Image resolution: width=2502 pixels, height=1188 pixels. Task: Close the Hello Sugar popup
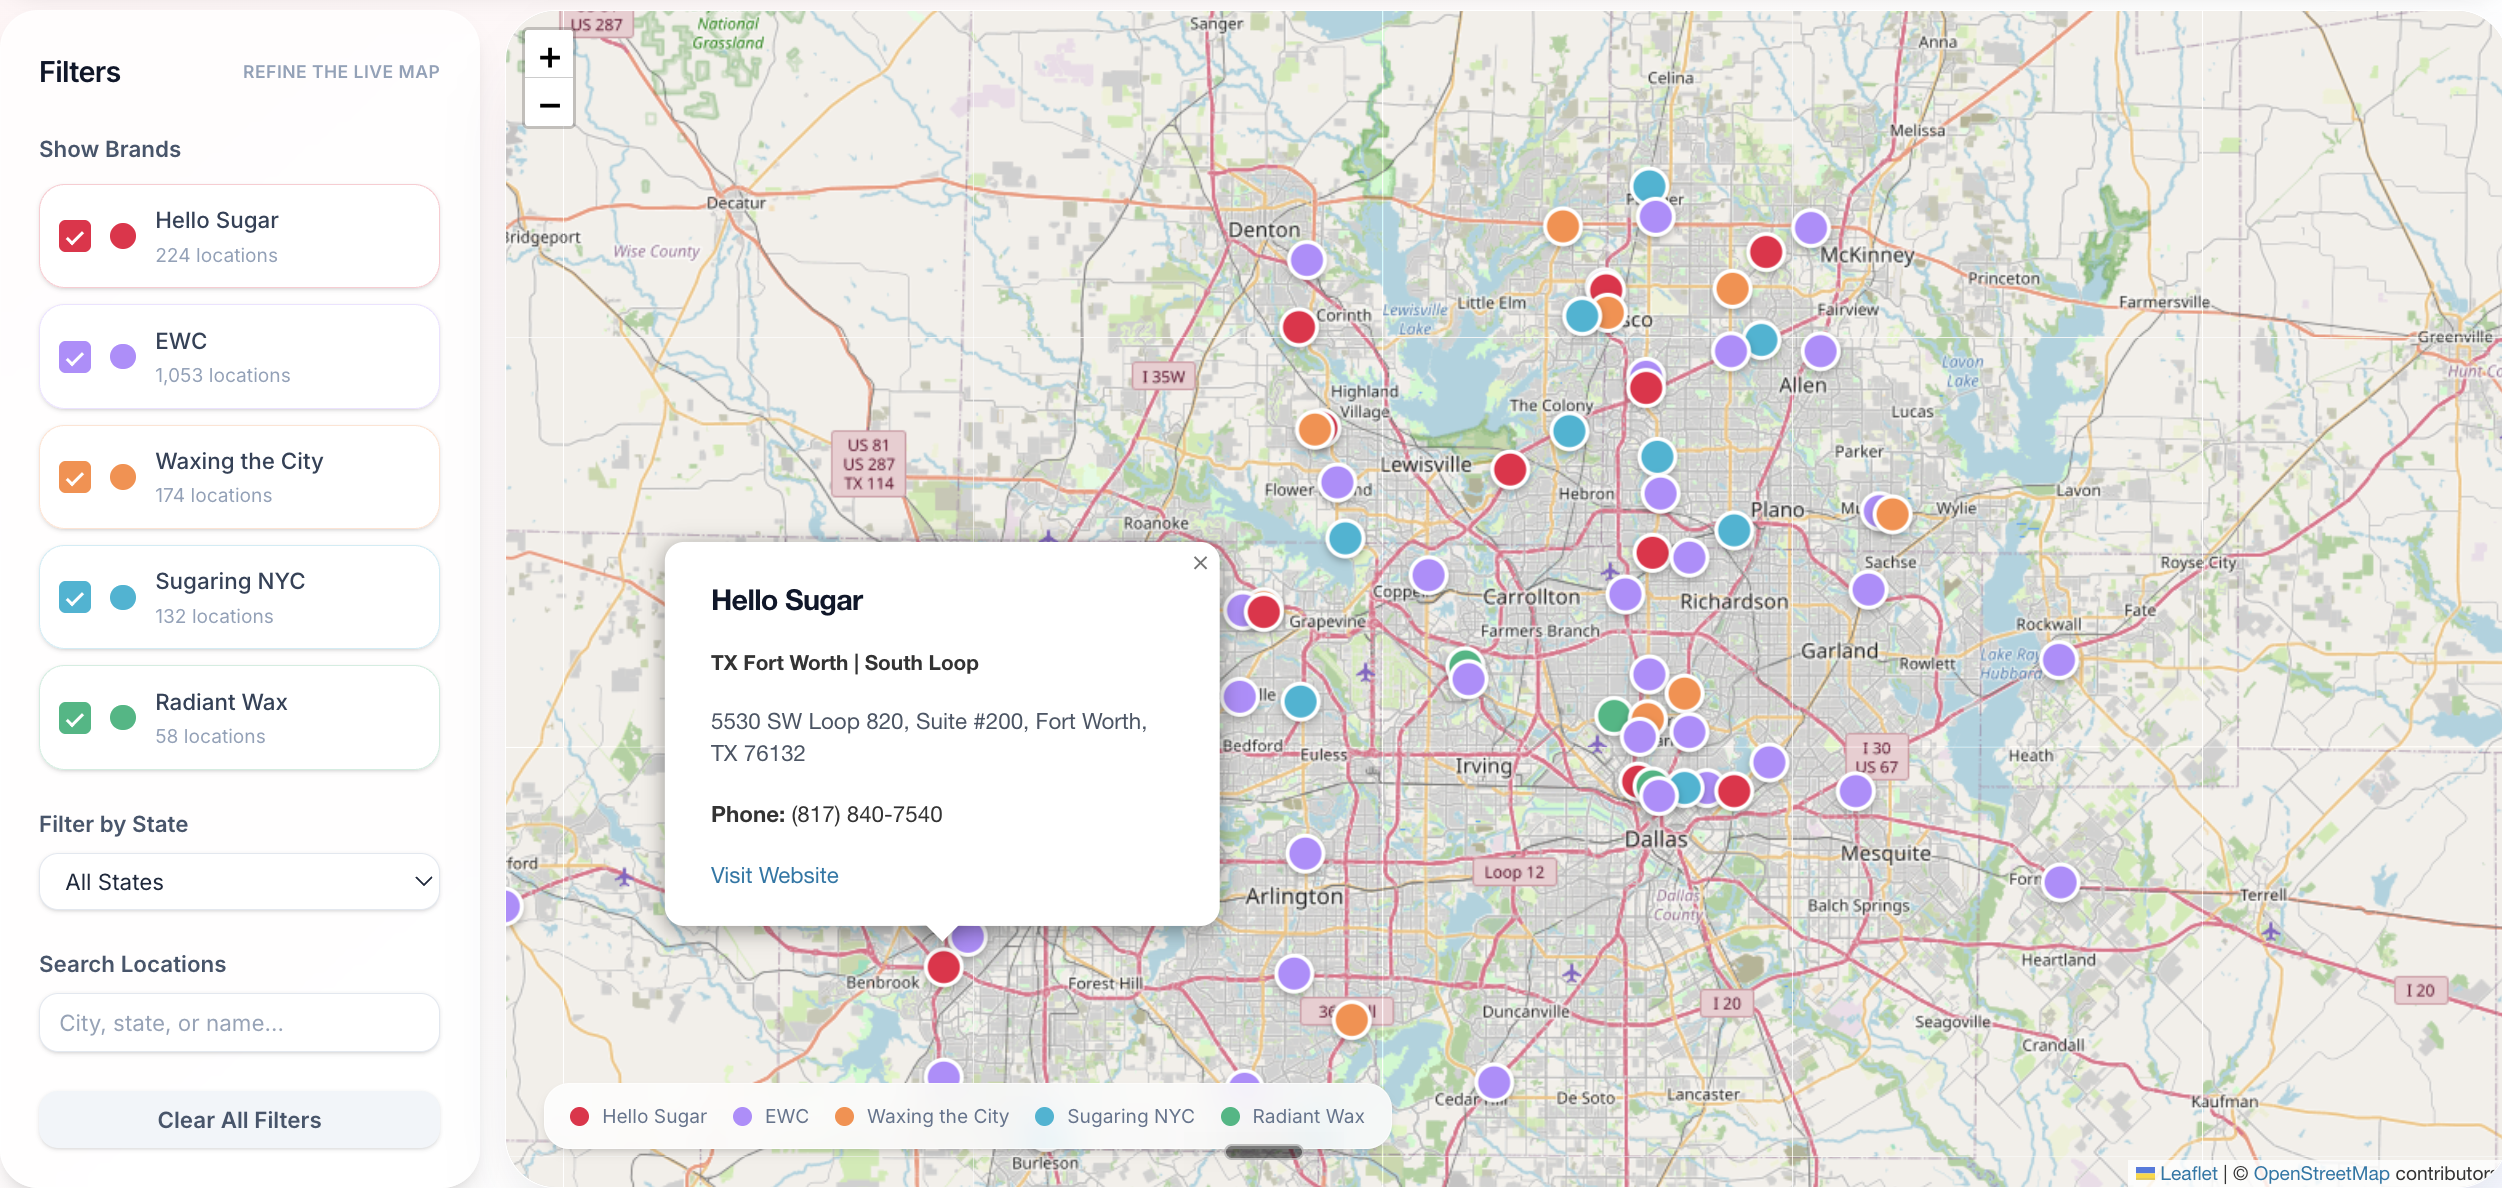(x=1200, y=563)
